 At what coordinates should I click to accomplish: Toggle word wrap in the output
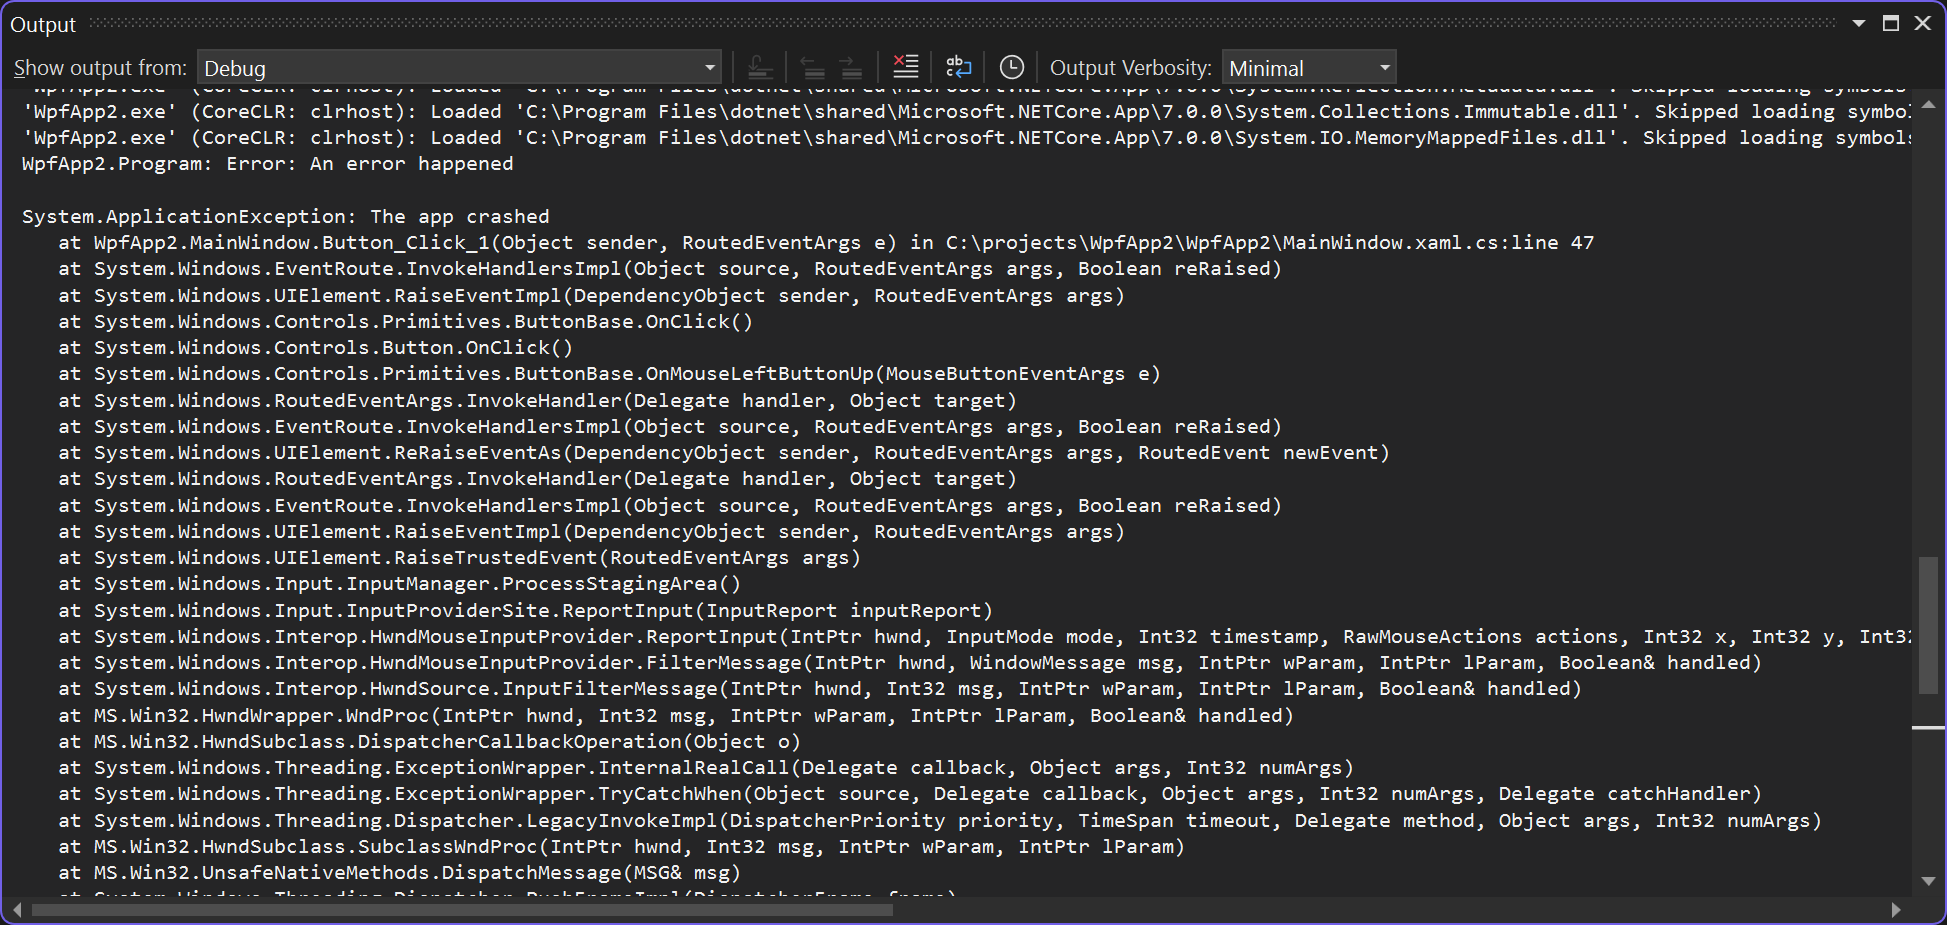pos(959,66)
